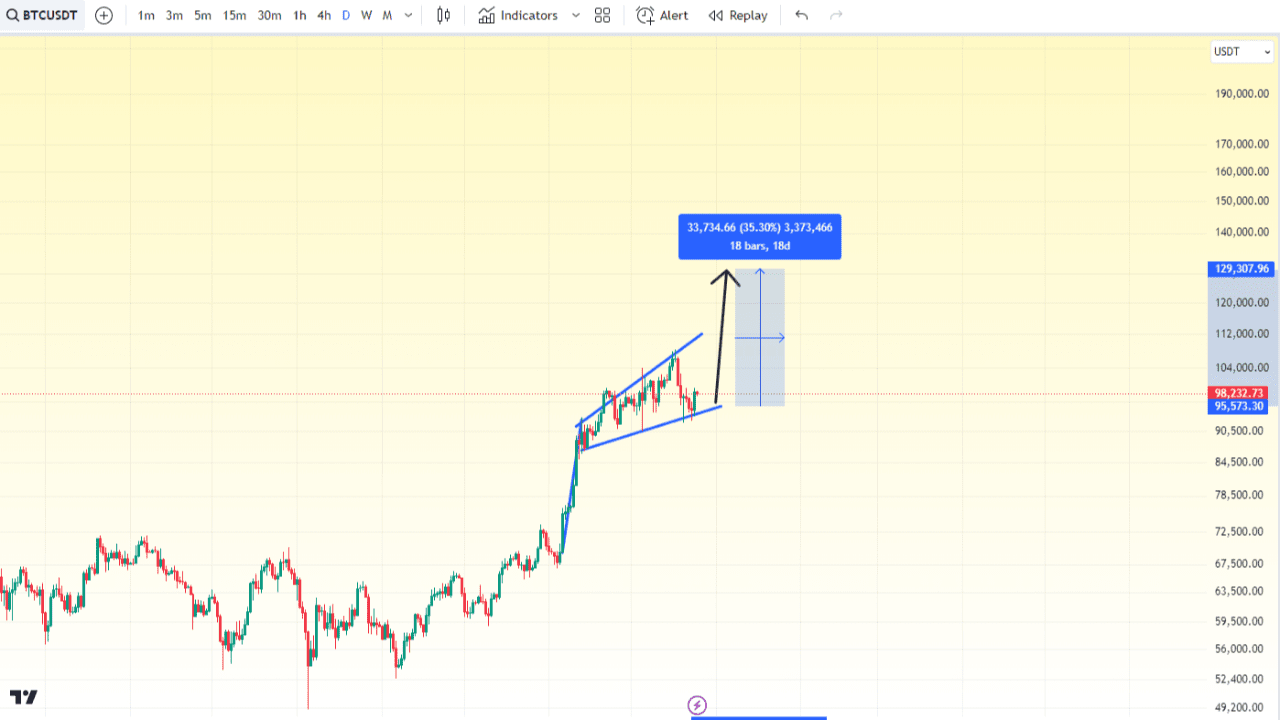
Task: Switch to 4h timeframe
Action: (324, 15)
